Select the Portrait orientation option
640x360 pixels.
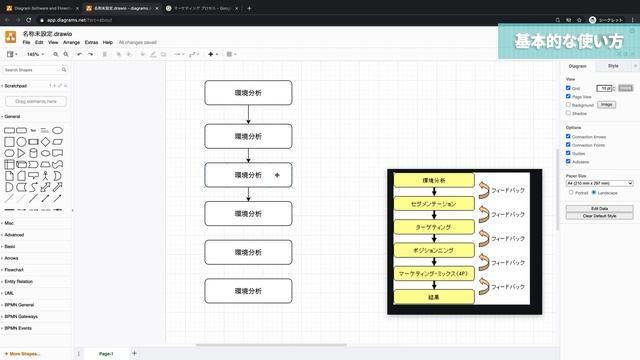pos(571,192)
